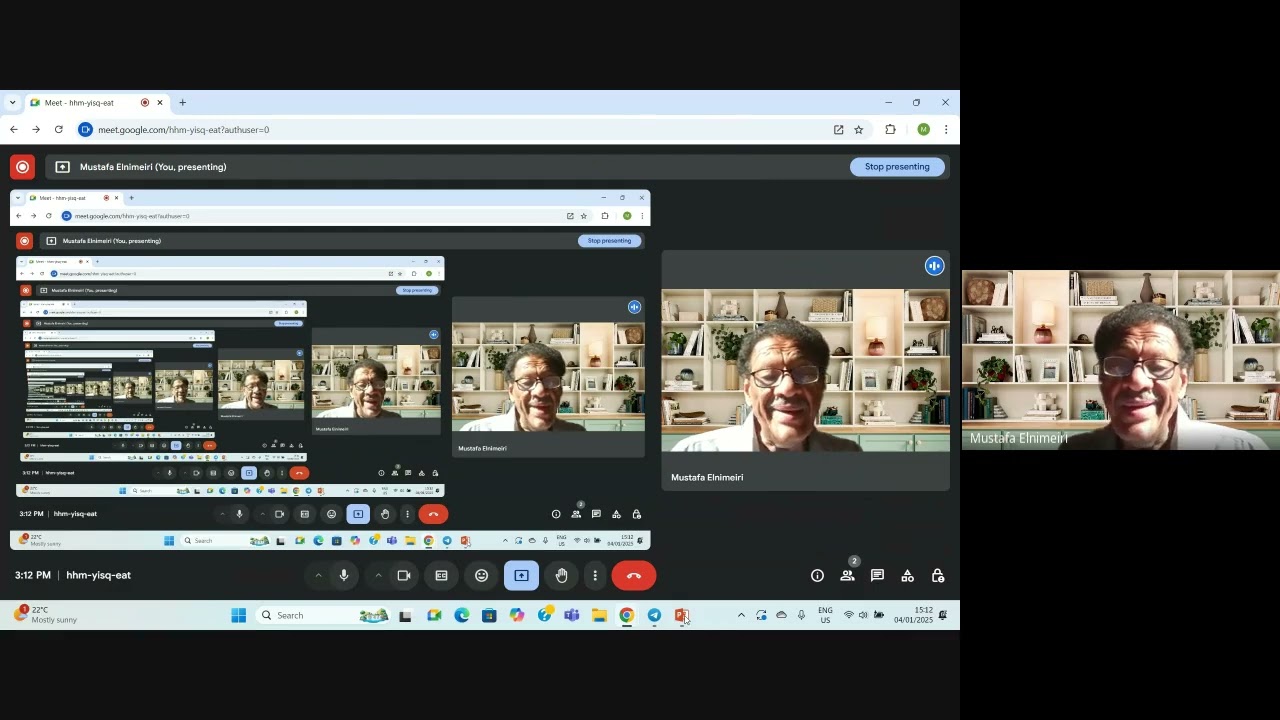Open Meet in app icon in address bar

click(x=838, y=130)
